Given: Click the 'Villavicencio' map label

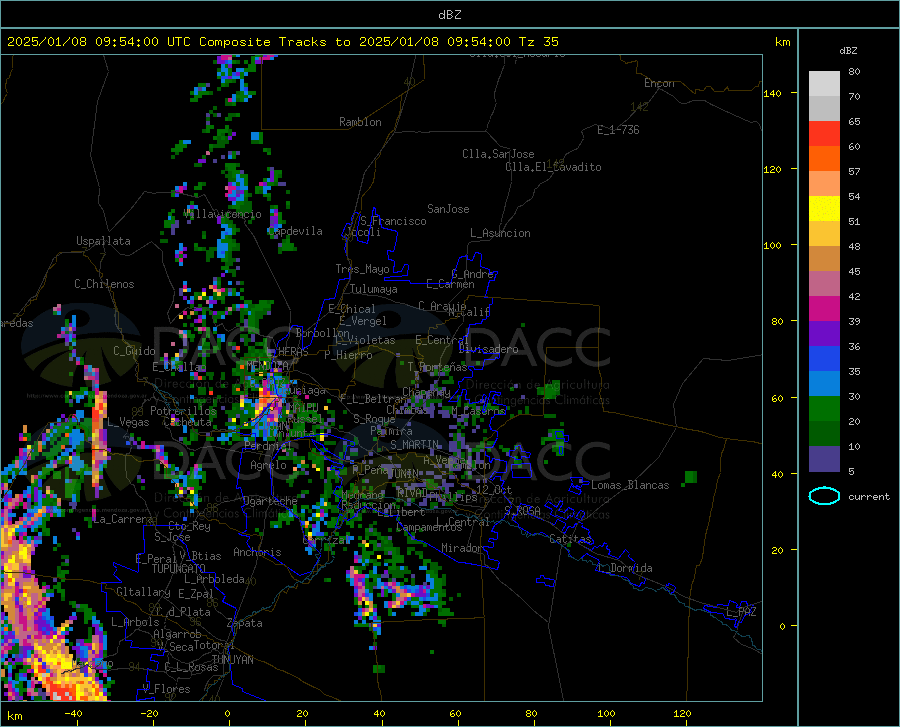Looking at the screenshot, I should 223,214.
